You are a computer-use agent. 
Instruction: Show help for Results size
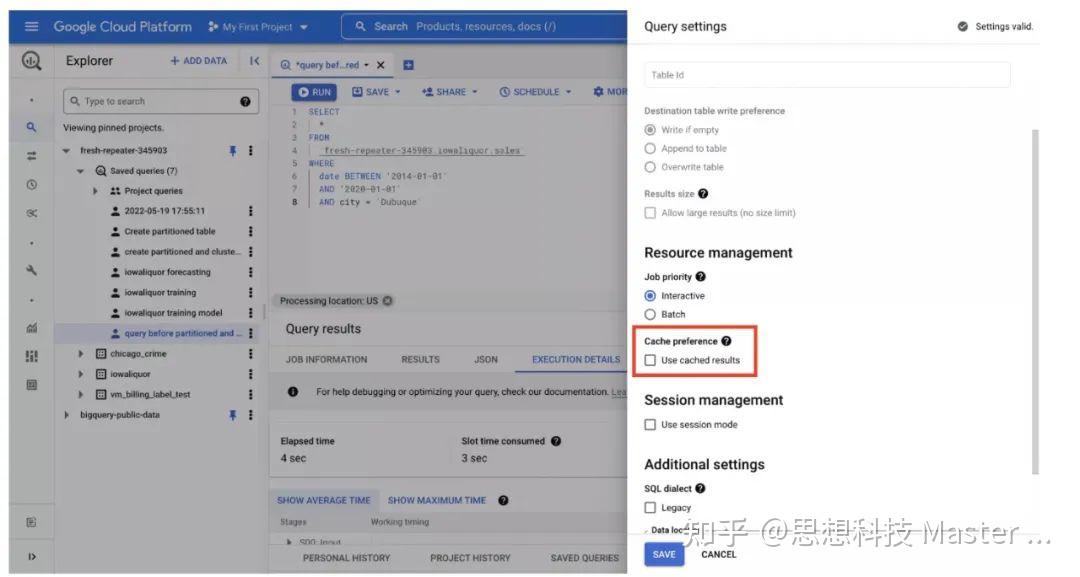pos(703,193)
